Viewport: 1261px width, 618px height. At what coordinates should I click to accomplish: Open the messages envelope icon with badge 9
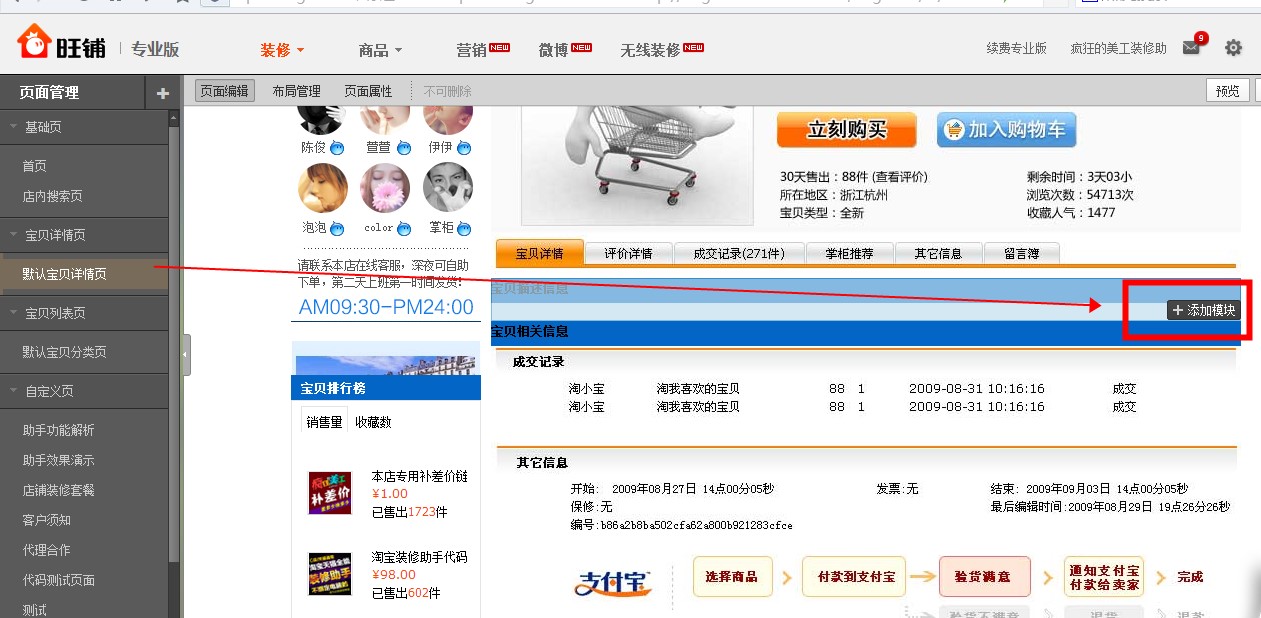pyautogui.click(x=1192, y=46)
